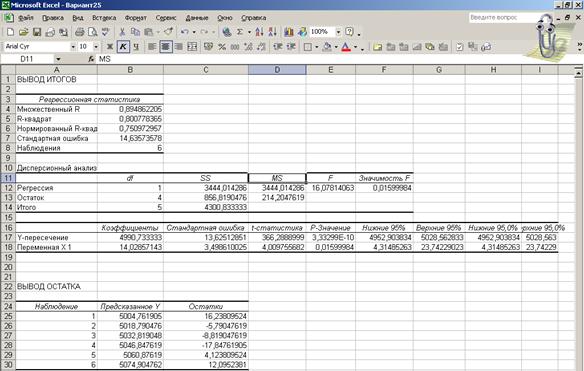Select column D header

pos(277,70)
